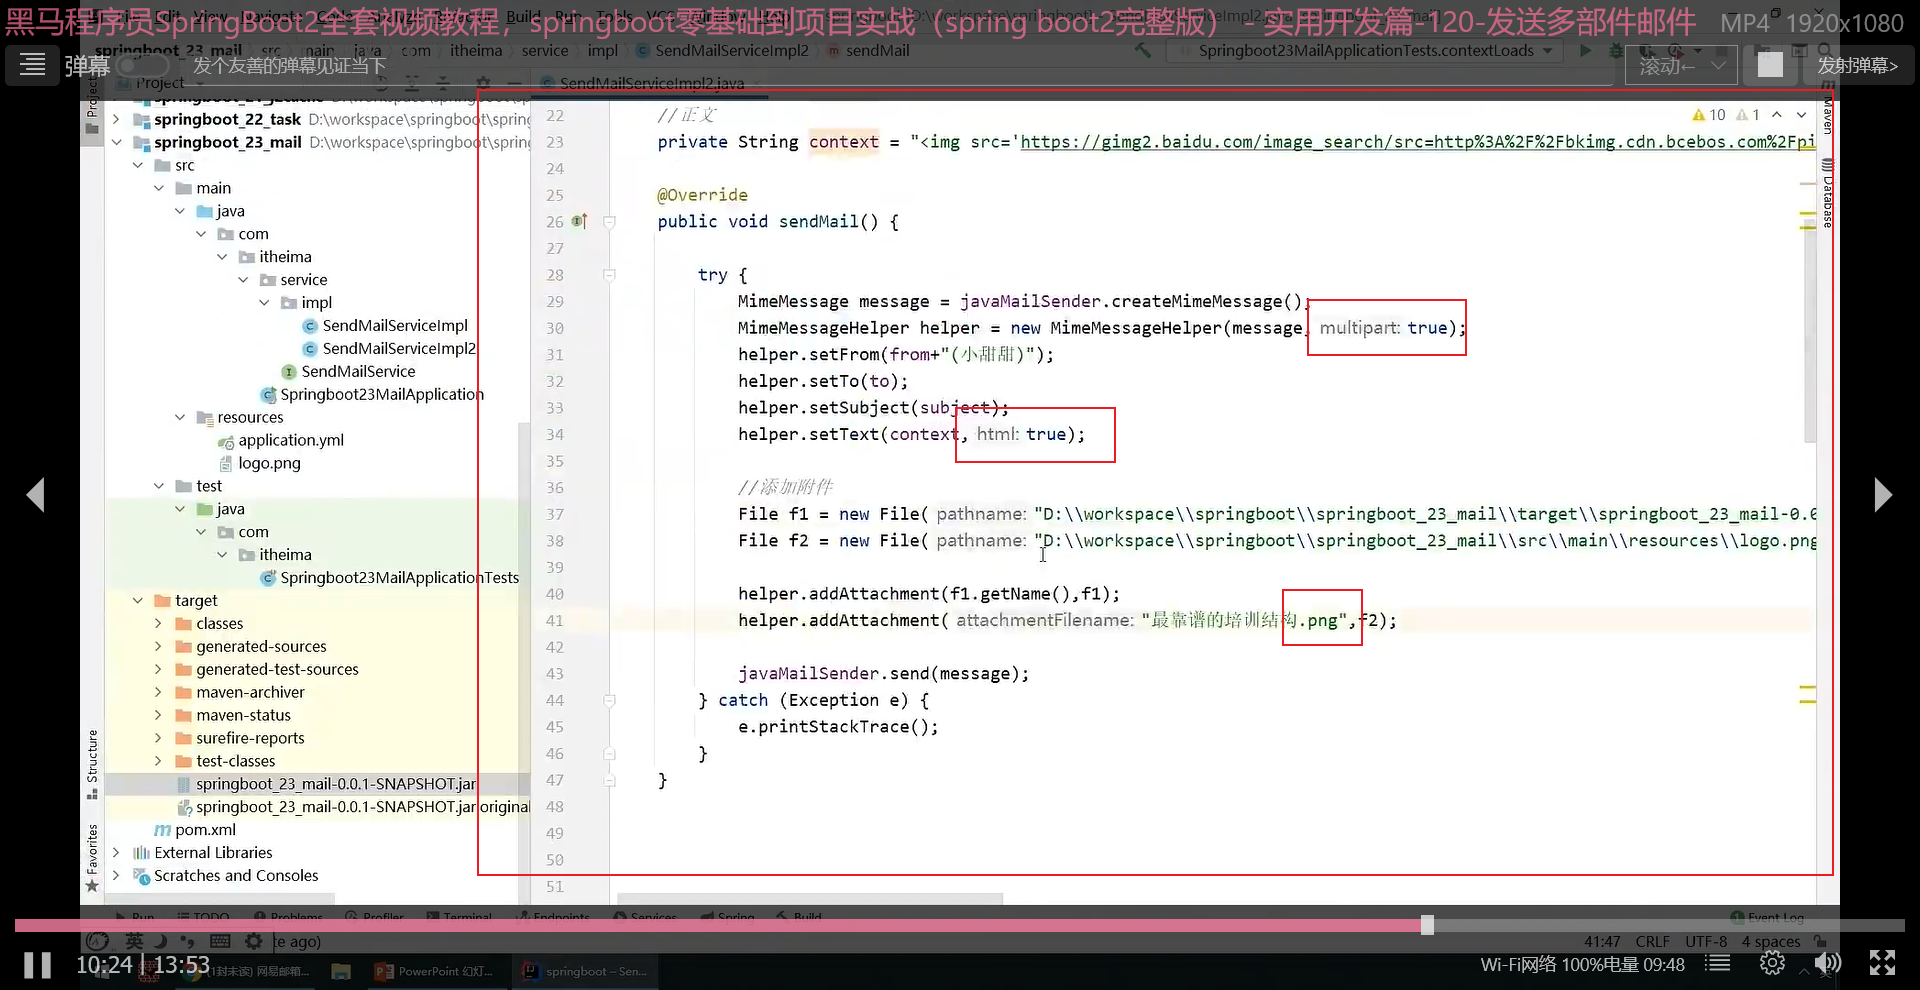Open video player settings gear
The image size is (1920, 990).
click(1772, 964)
